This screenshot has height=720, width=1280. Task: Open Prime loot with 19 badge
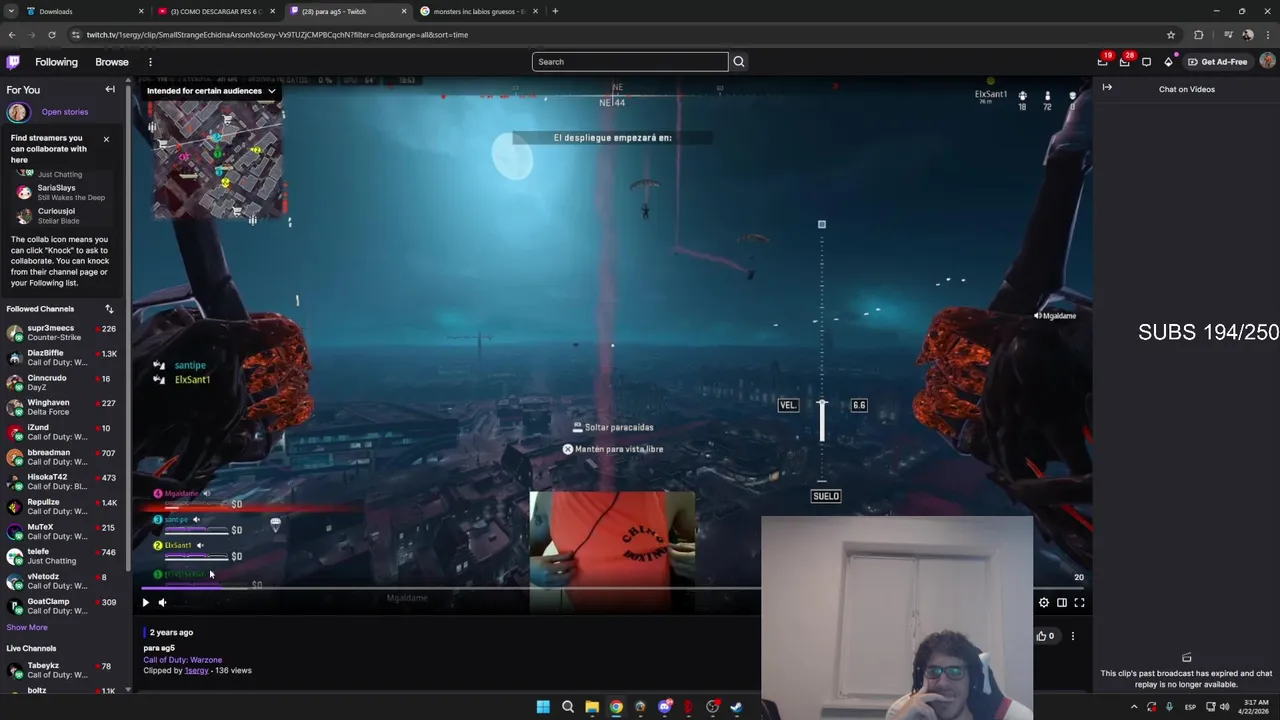pyautogui.click(x=1102, y=62)
